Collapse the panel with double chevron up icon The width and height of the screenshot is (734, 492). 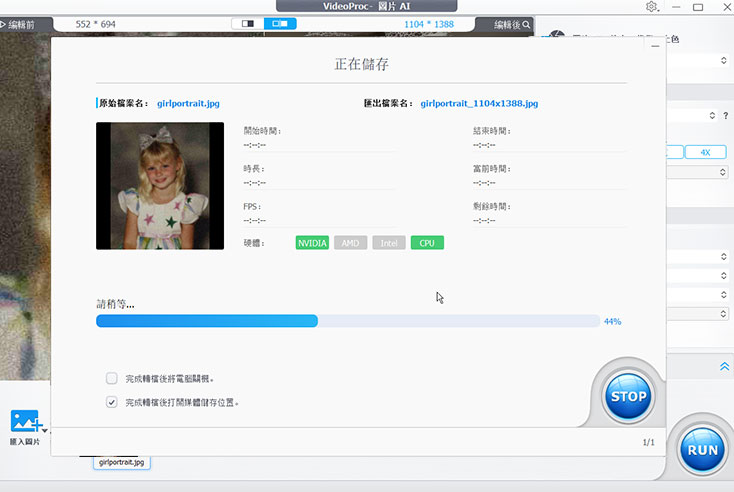click(x=724, y=366)
